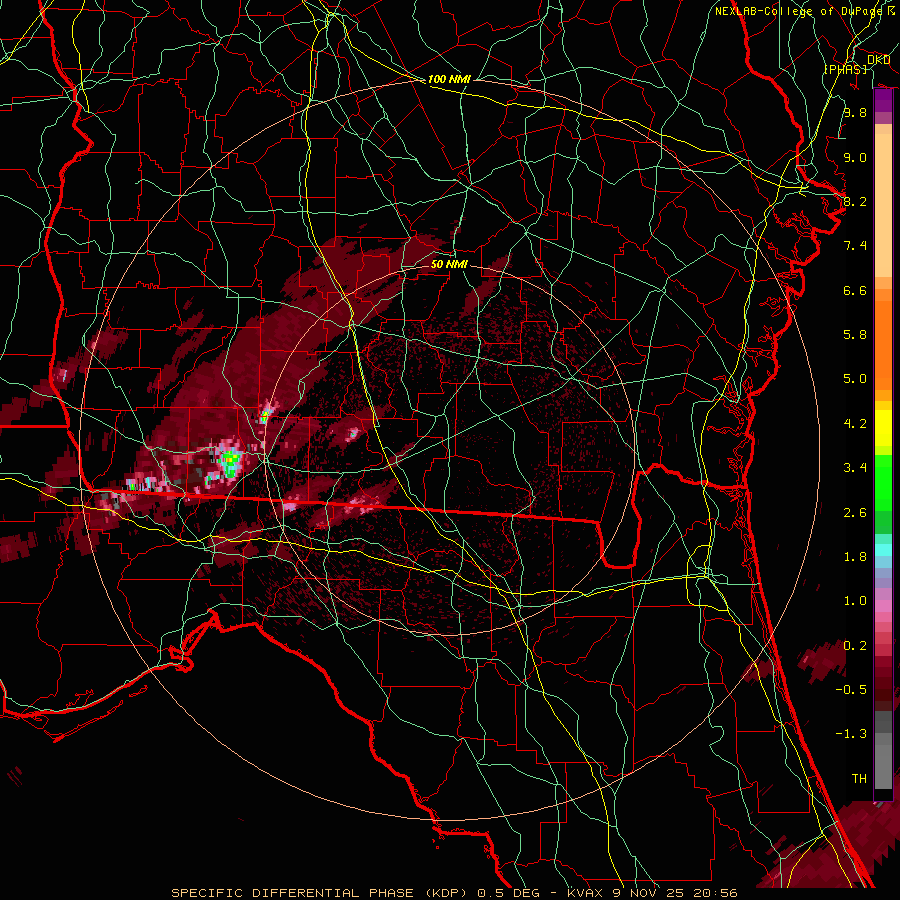Click the 9.8 value on the scale
Screen dimensions: 900x900
click(x=855, y=112)
